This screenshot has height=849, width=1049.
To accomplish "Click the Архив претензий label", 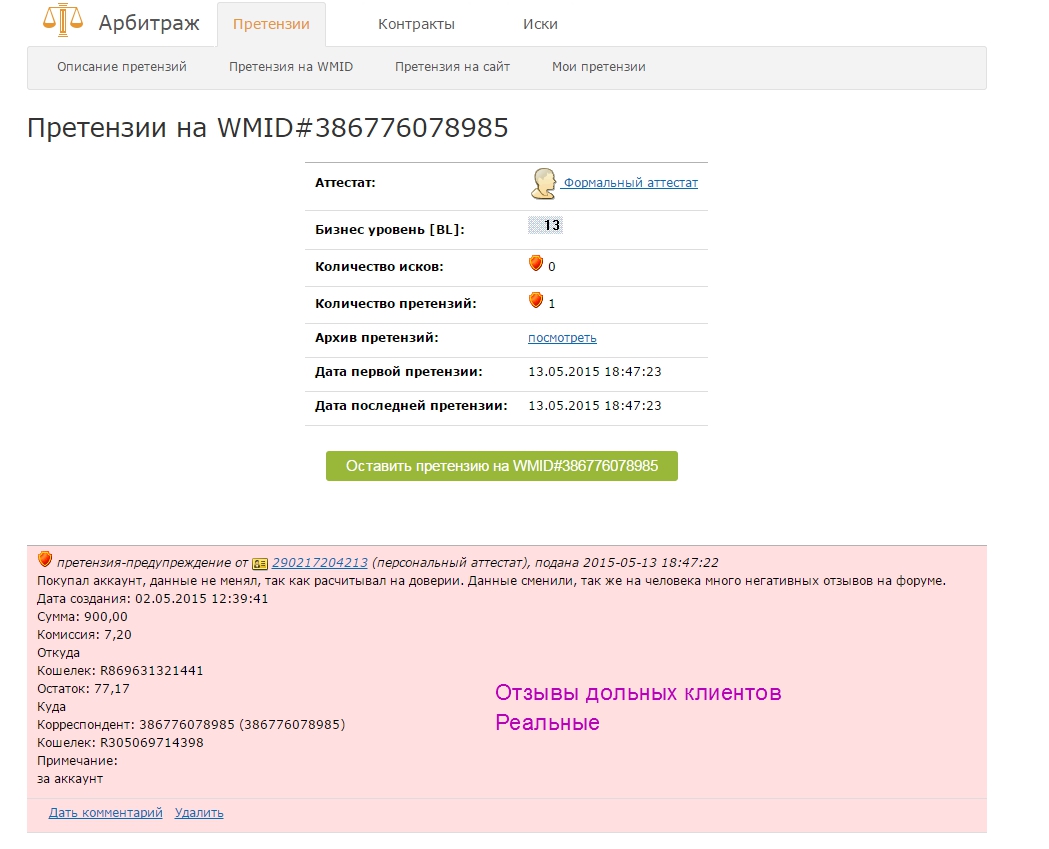I will pos(377,338).
